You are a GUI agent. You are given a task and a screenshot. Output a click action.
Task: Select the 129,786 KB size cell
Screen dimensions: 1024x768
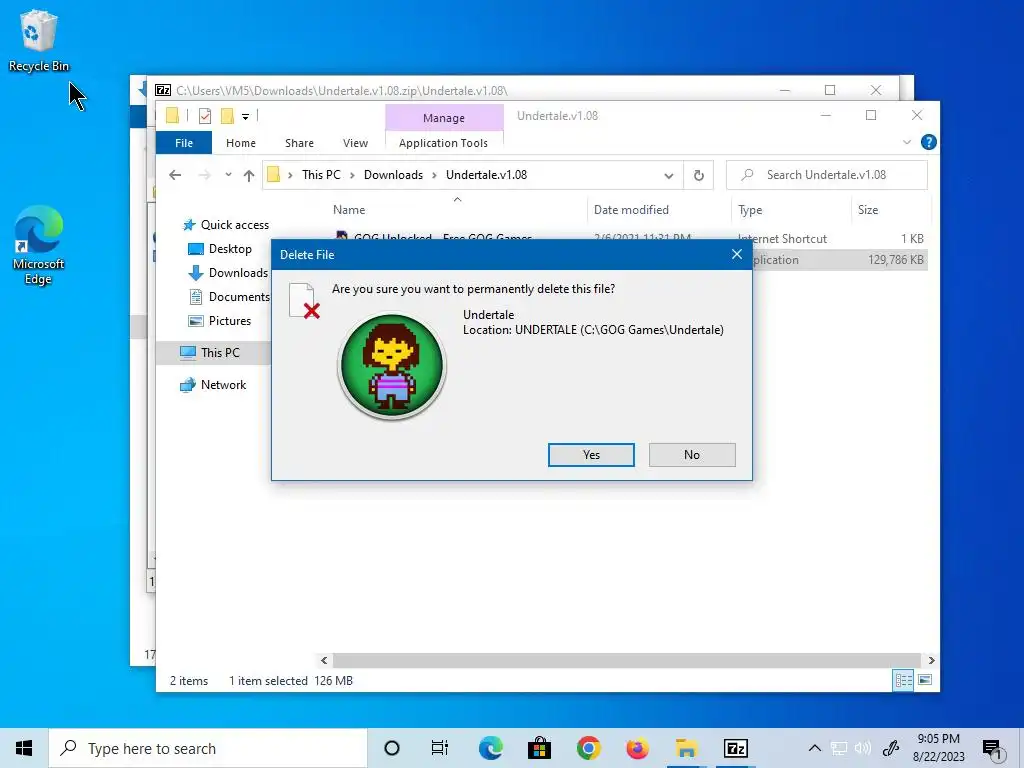point(895,260)
